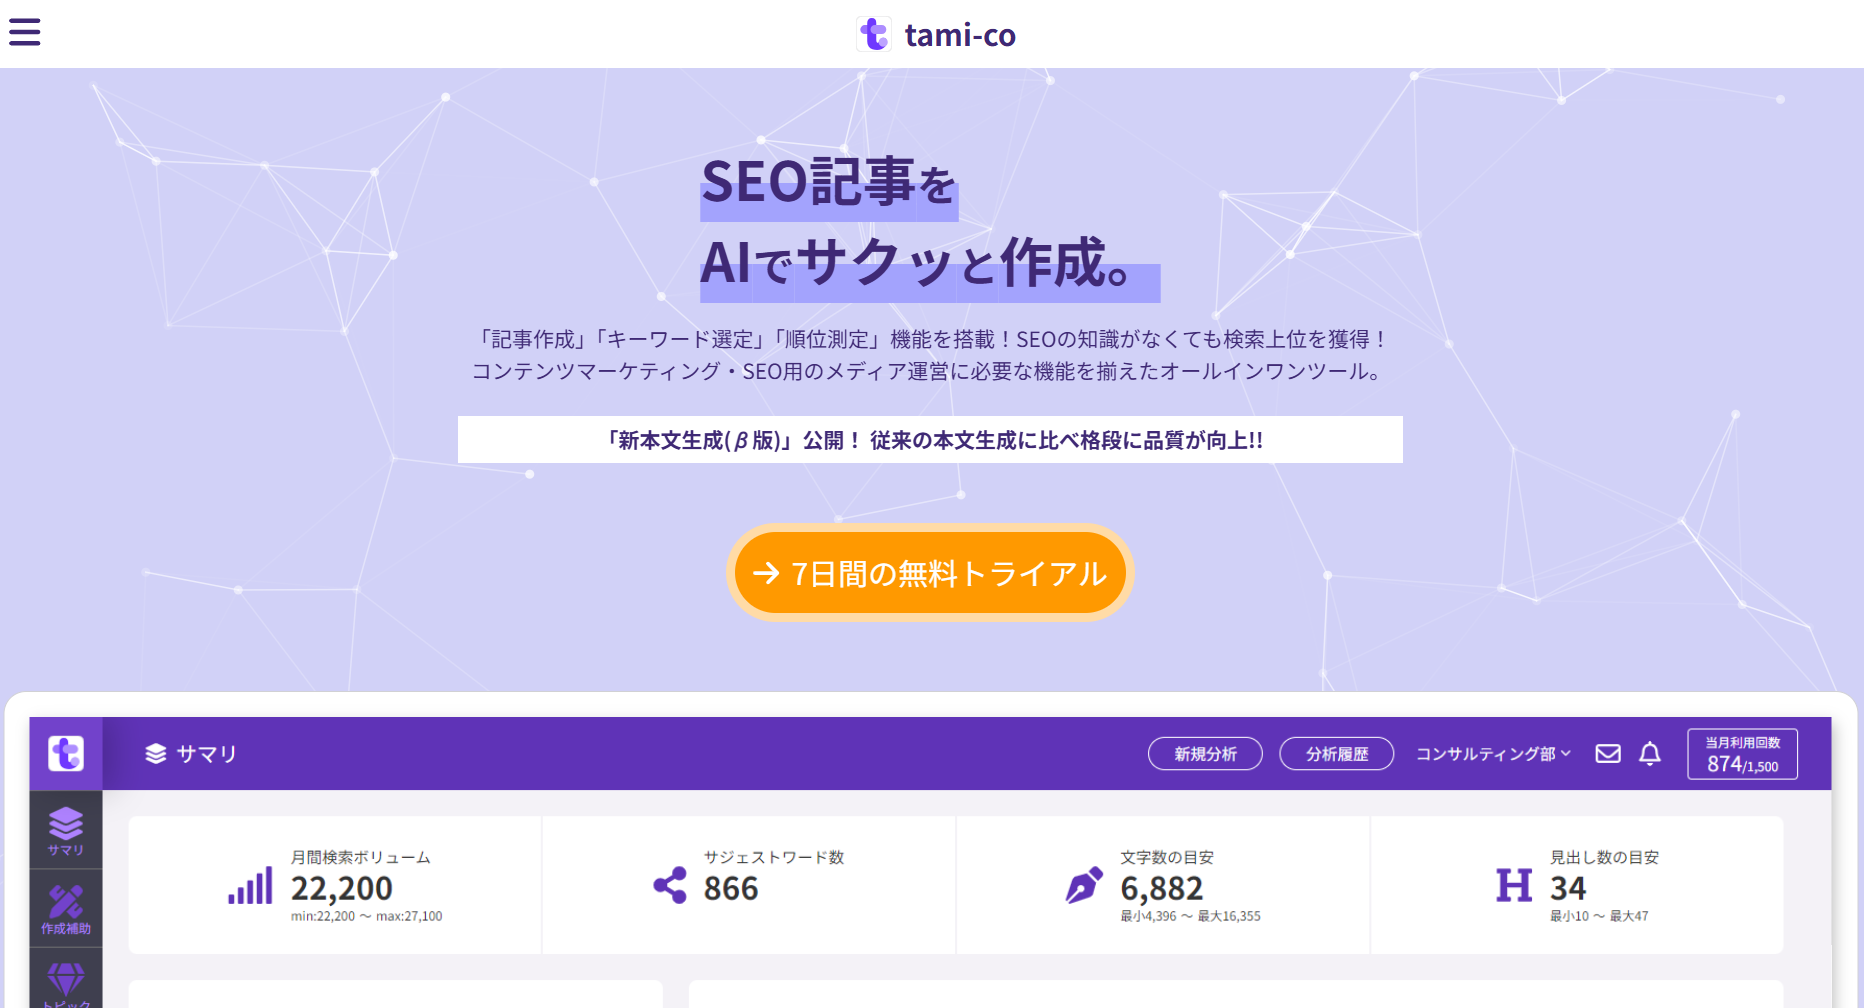Open the 分析履歴 button

pos(1336,754)
